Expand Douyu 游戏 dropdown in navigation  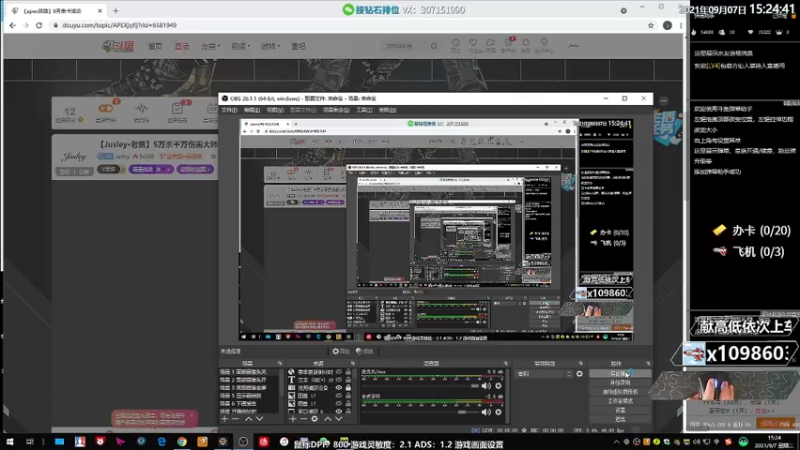tap(270, 46)
